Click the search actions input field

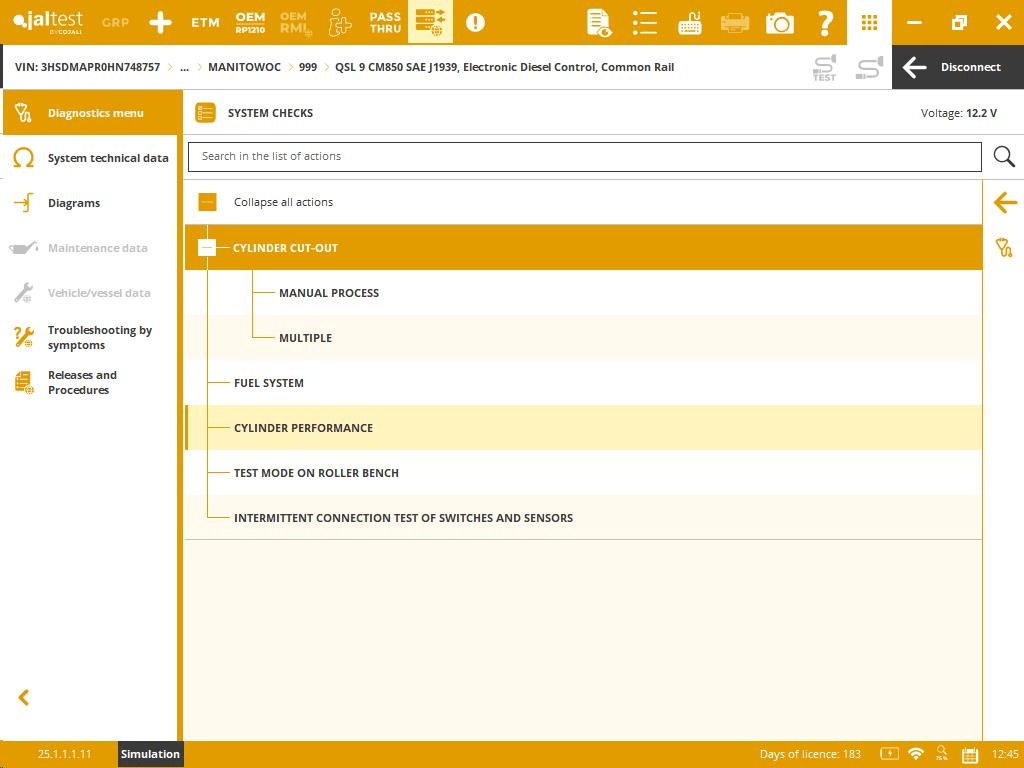(584, 157)
